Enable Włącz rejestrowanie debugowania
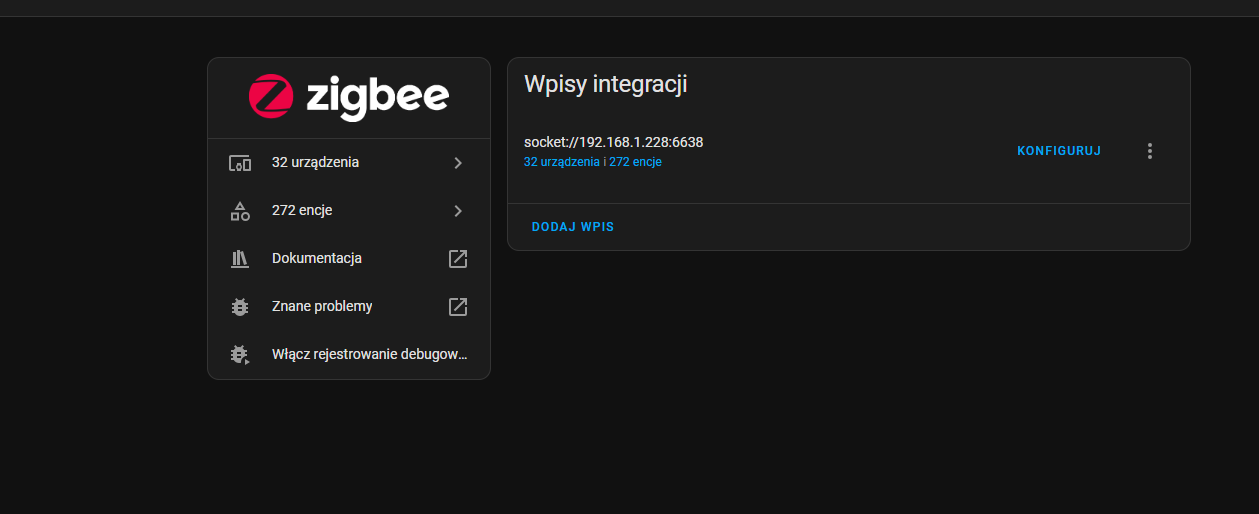Viewport: 1259px width, 514px height. 349,355
